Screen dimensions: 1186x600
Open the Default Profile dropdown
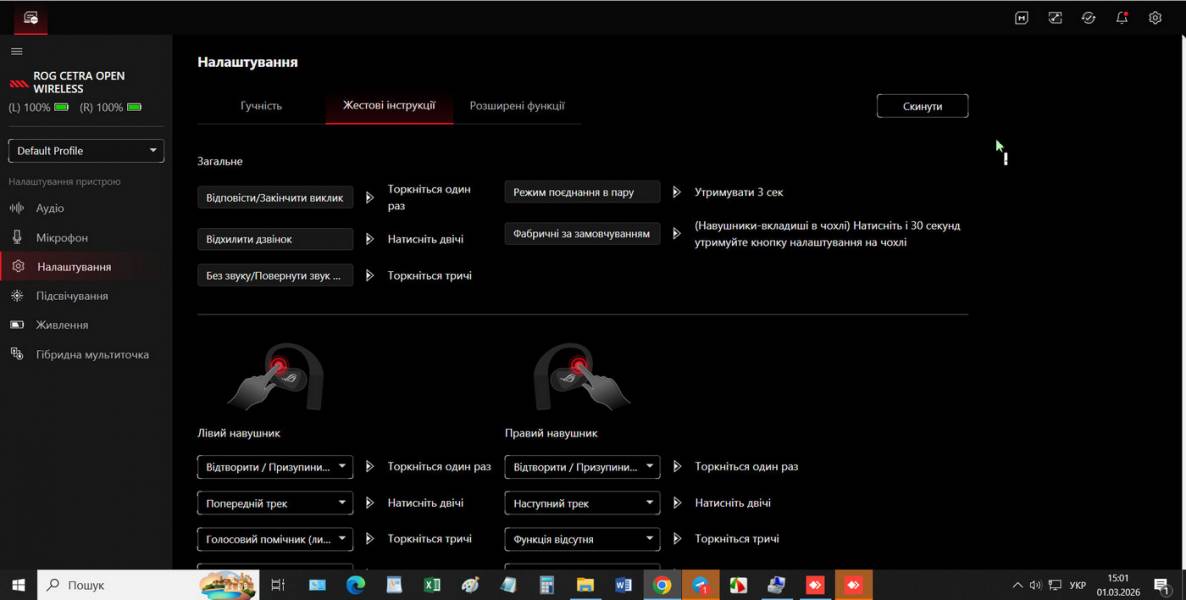click(85, 150)
